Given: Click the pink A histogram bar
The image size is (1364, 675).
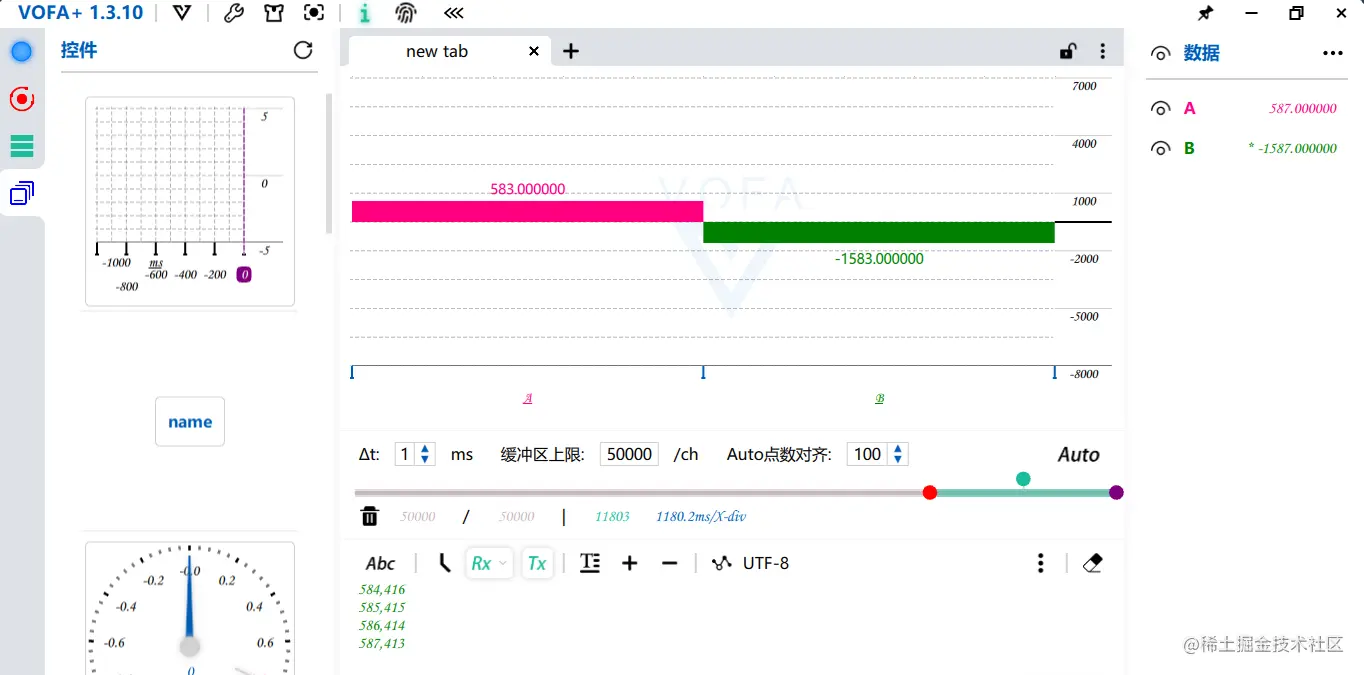Looking at the screenshot, I should pos(527,211).
